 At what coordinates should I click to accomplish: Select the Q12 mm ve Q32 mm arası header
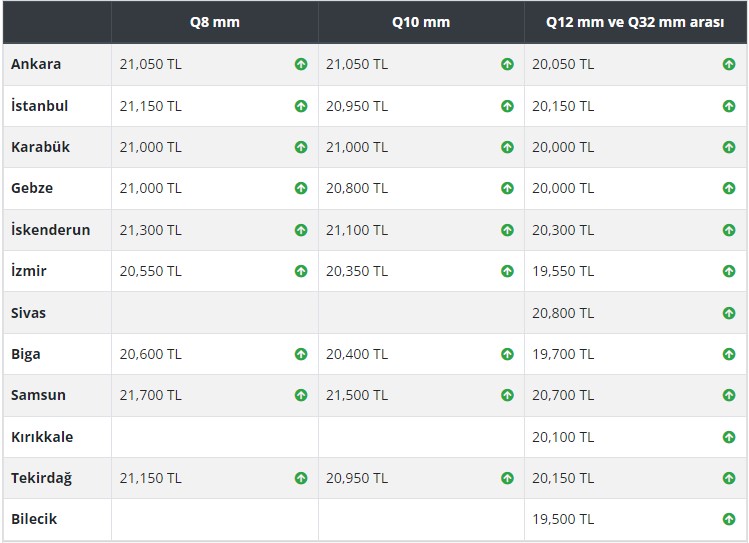pyautogui.click(x=635, y=22)
